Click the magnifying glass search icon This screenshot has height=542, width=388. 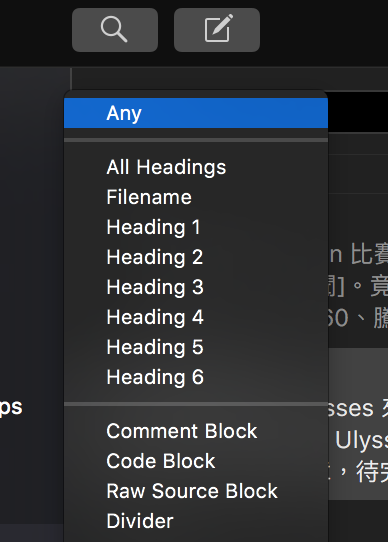click(x=115, y=30)
